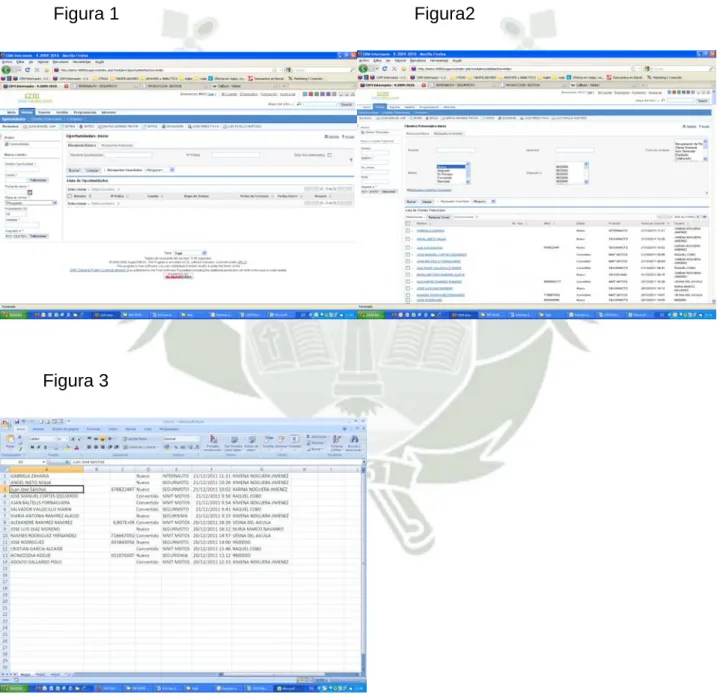Open the Insertar ribbon tab in Excel
The image size is (717, 697).
(38, 429)
